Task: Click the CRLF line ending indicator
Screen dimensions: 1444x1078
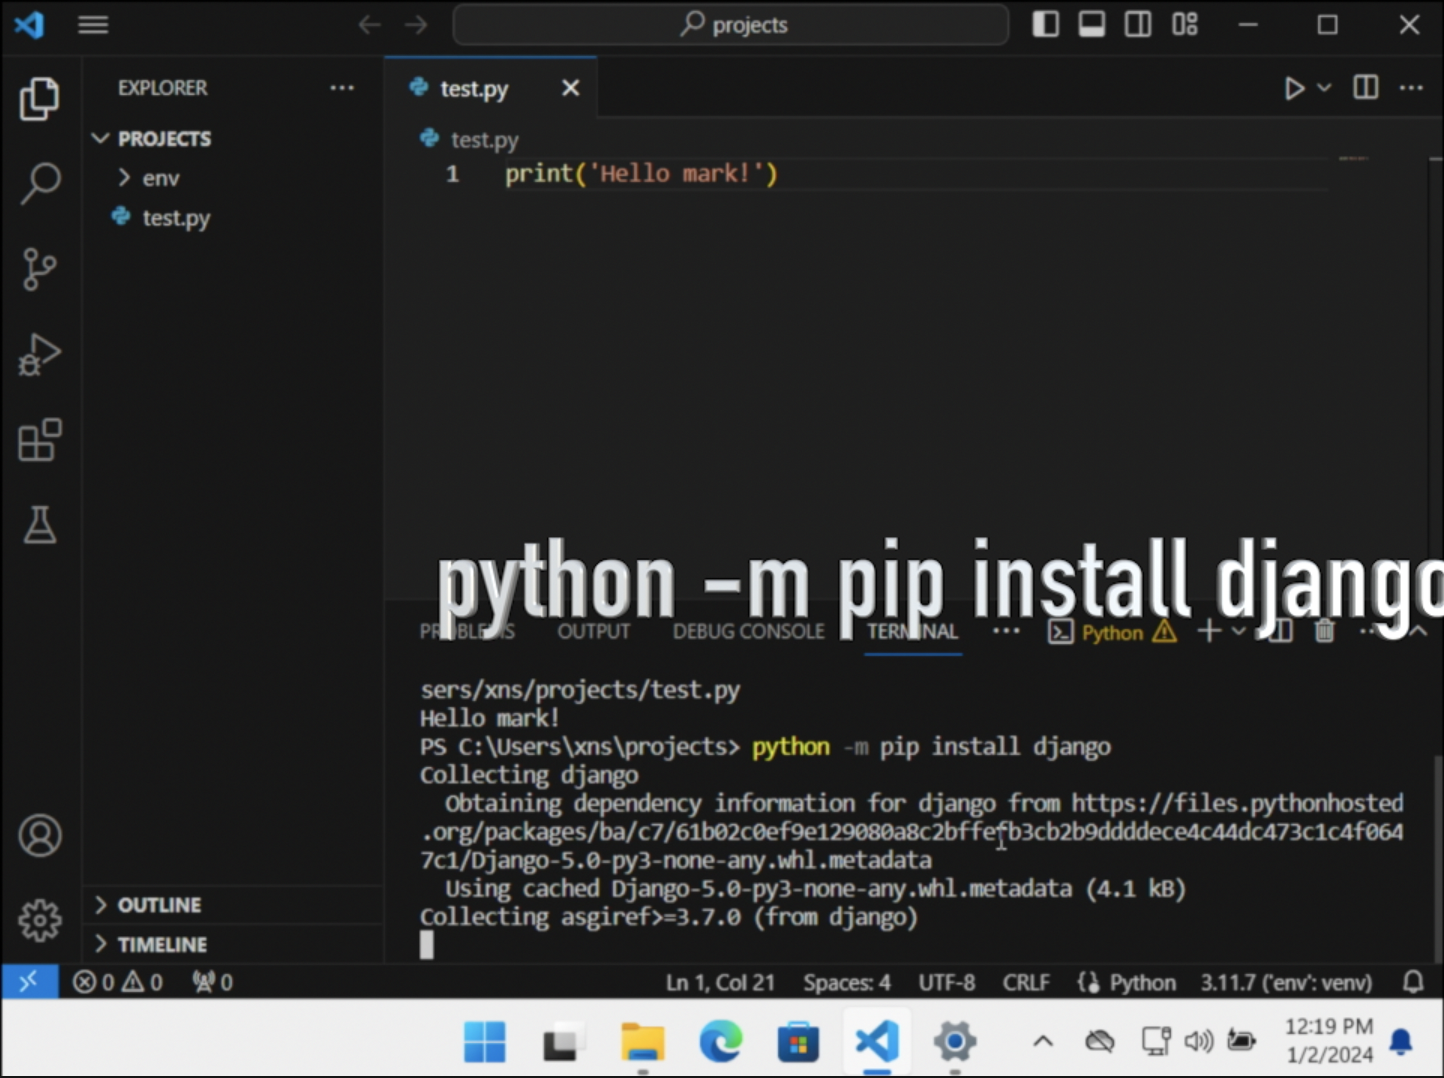Action: [1026, 982]
